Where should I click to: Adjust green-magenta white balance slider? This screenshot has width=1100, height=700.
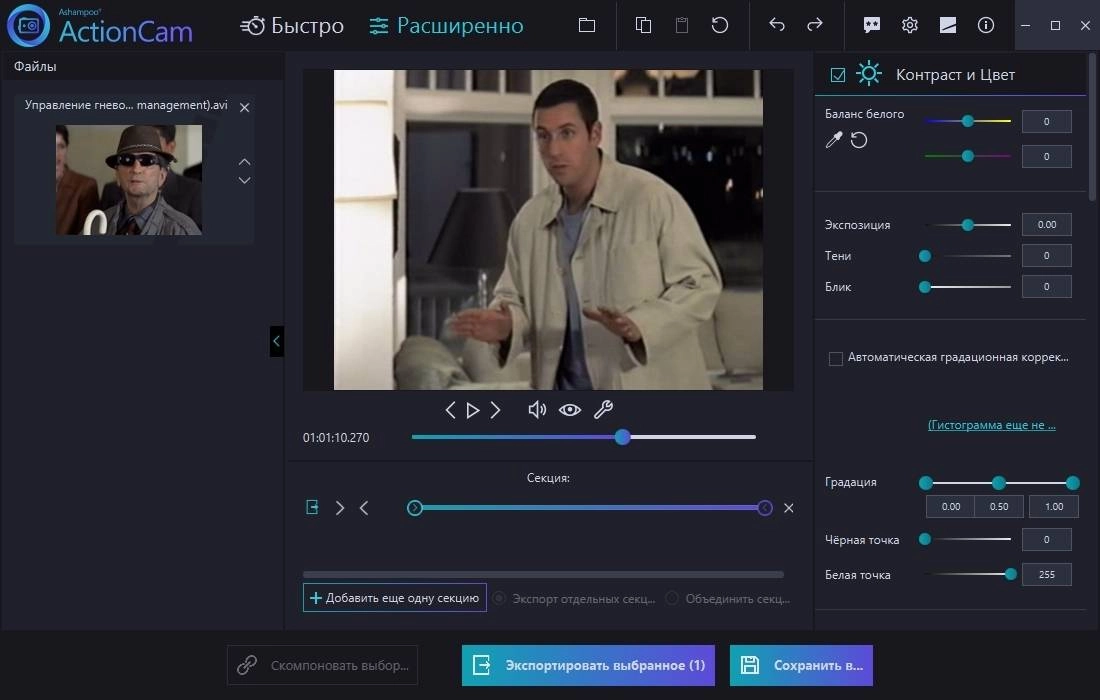pyautogui.click(x=967, y=156)
